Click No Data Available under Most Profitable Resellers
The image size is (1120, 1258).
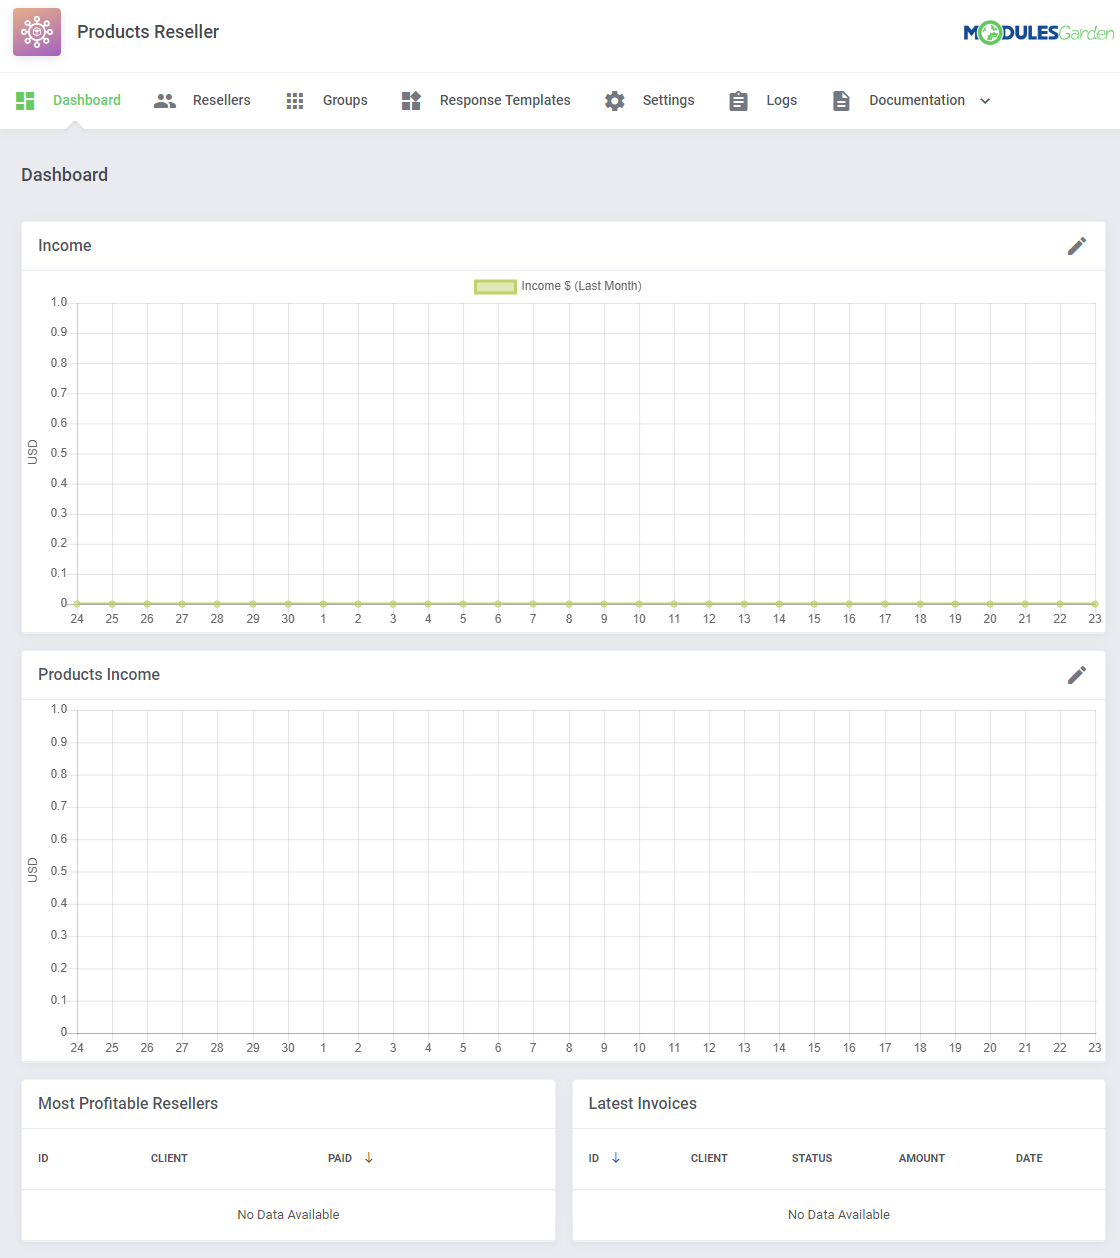tap(288, 1215)
